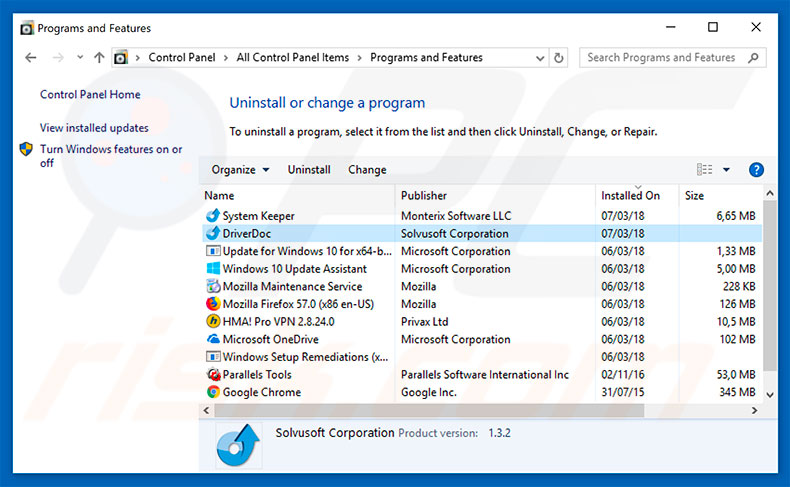Click the Windows 10 Update Assistant icon

tap(213, 268)
